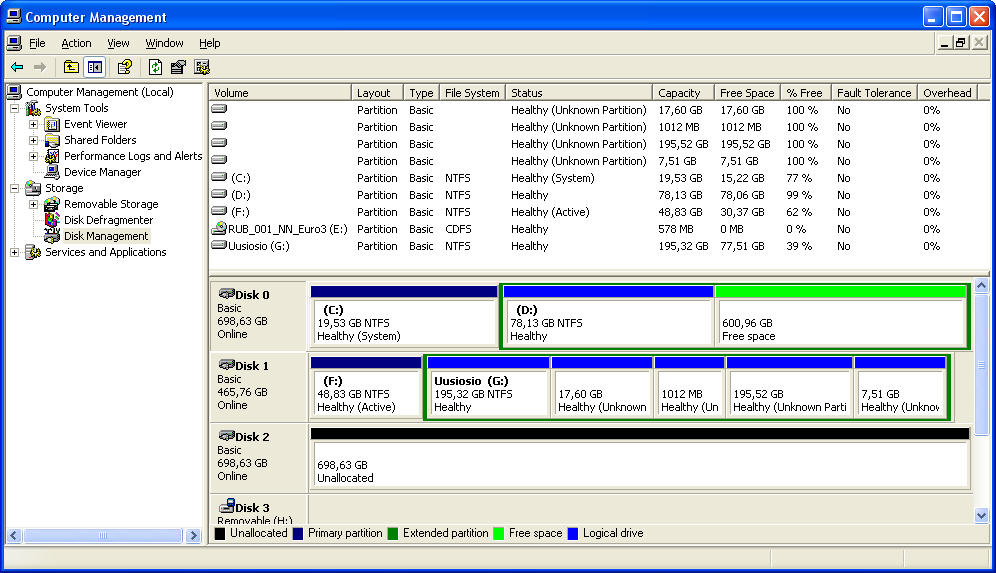Image resolution: width=996 pixels, height=573 pixels.
Task: Select the Disk 2 Unallocated 698,63 GB block
Action: [640, 457]
